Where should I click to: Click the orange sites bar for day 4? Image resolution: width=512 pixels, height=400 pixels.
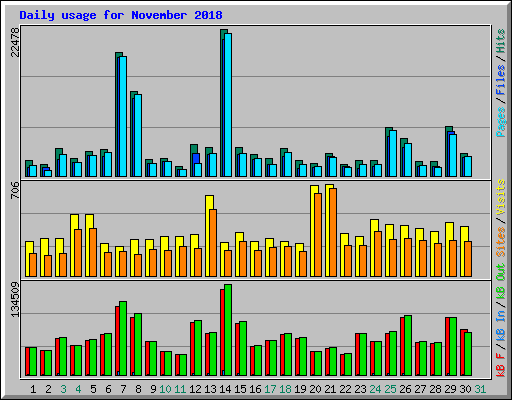[x=78, y=253]
